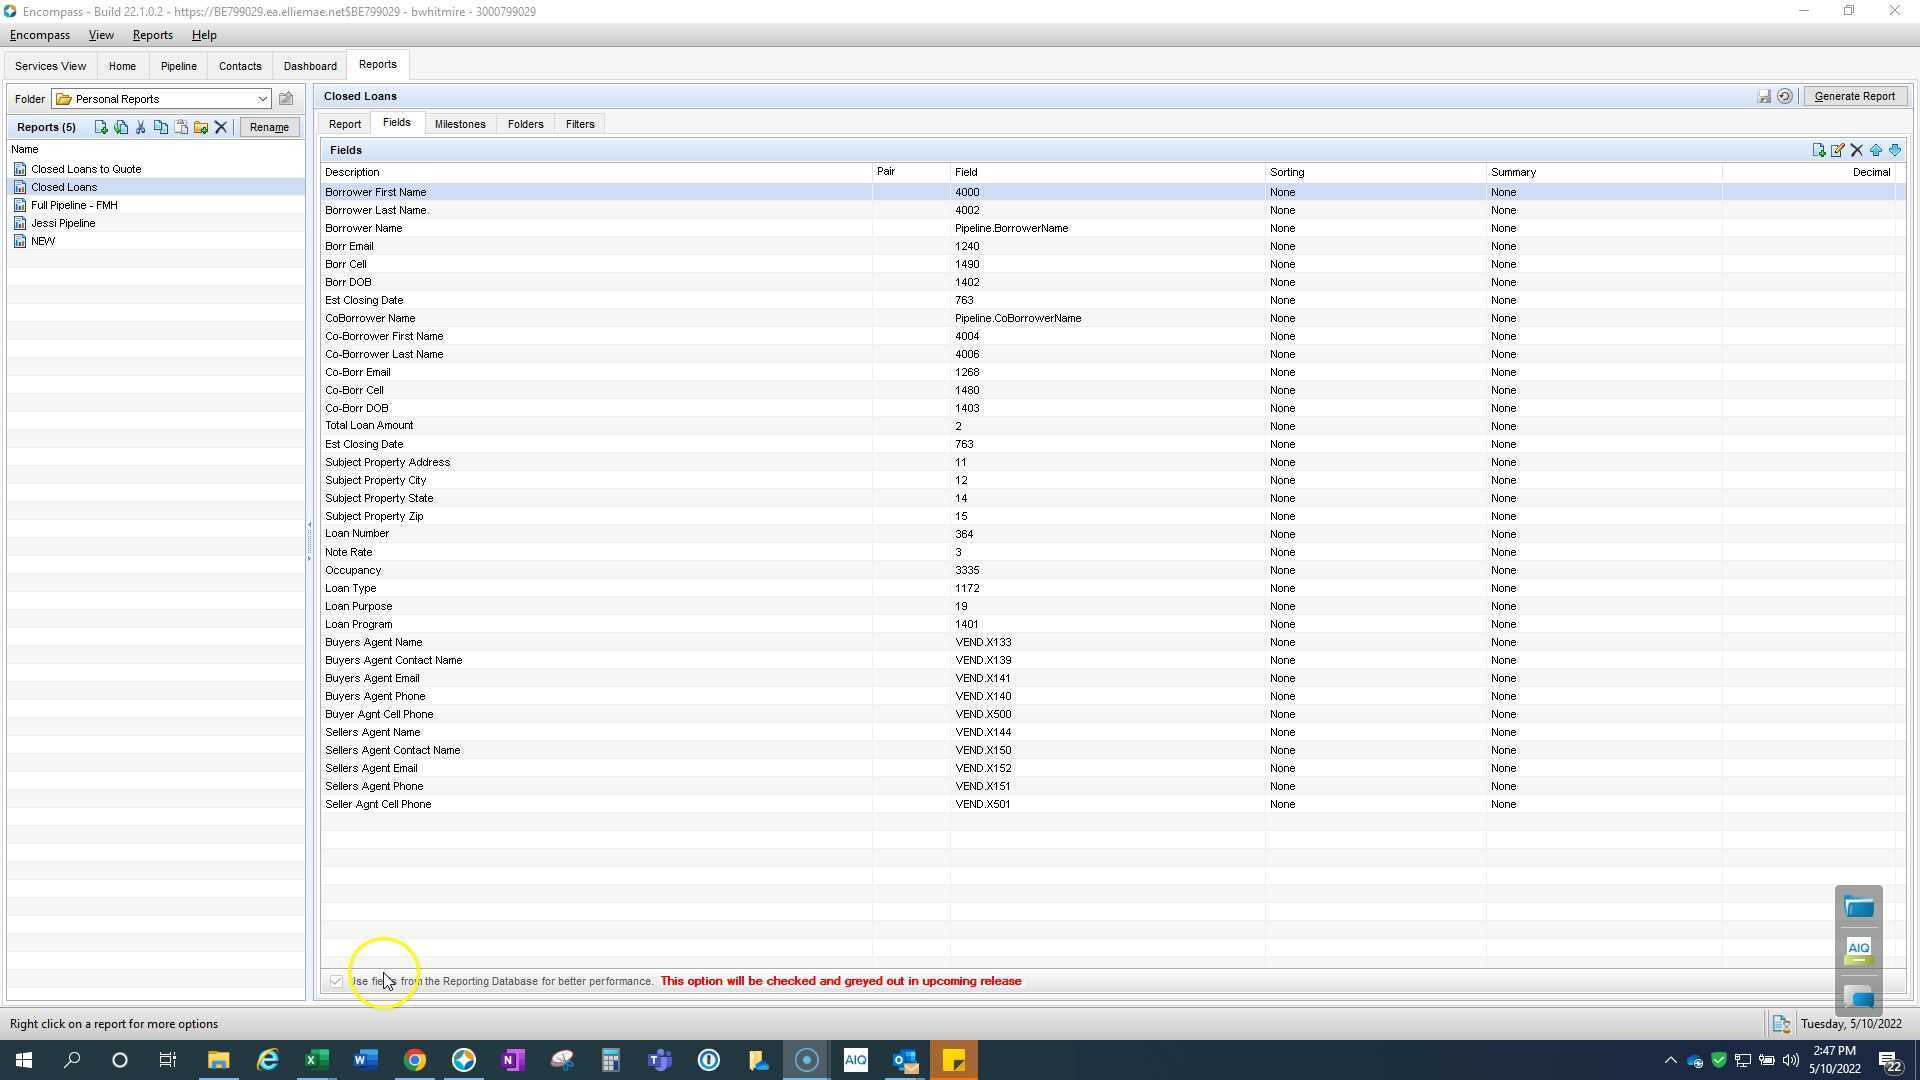Viewport: 1920px width, 1080px height.
Task: Move selected field down with blue arrow
Action: 1895,150
